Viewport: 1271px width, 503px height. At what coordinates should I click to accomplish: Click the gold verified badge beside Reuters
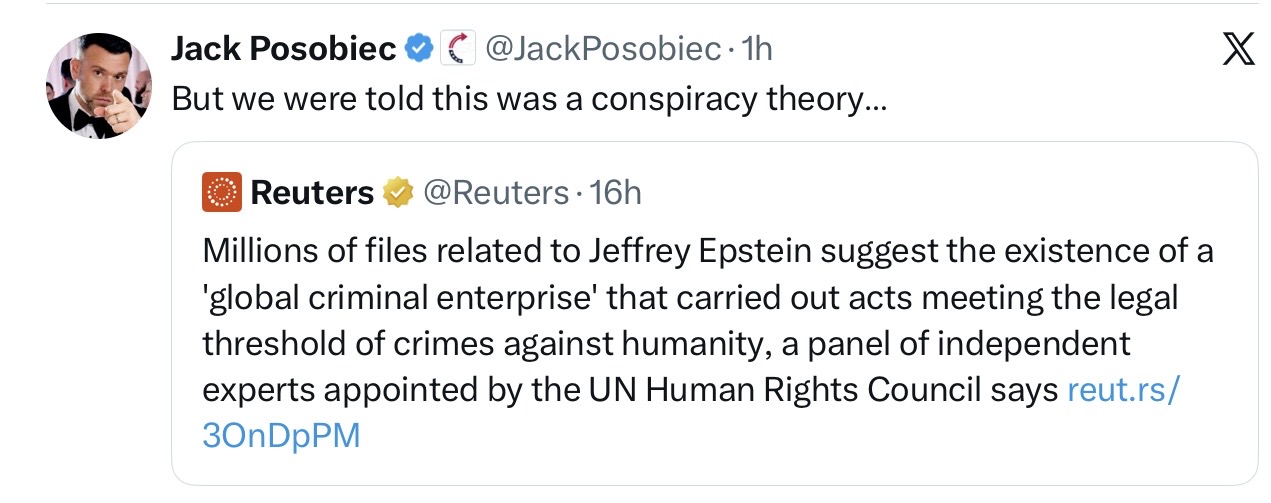pyautogui.click(x=399, y=192)
